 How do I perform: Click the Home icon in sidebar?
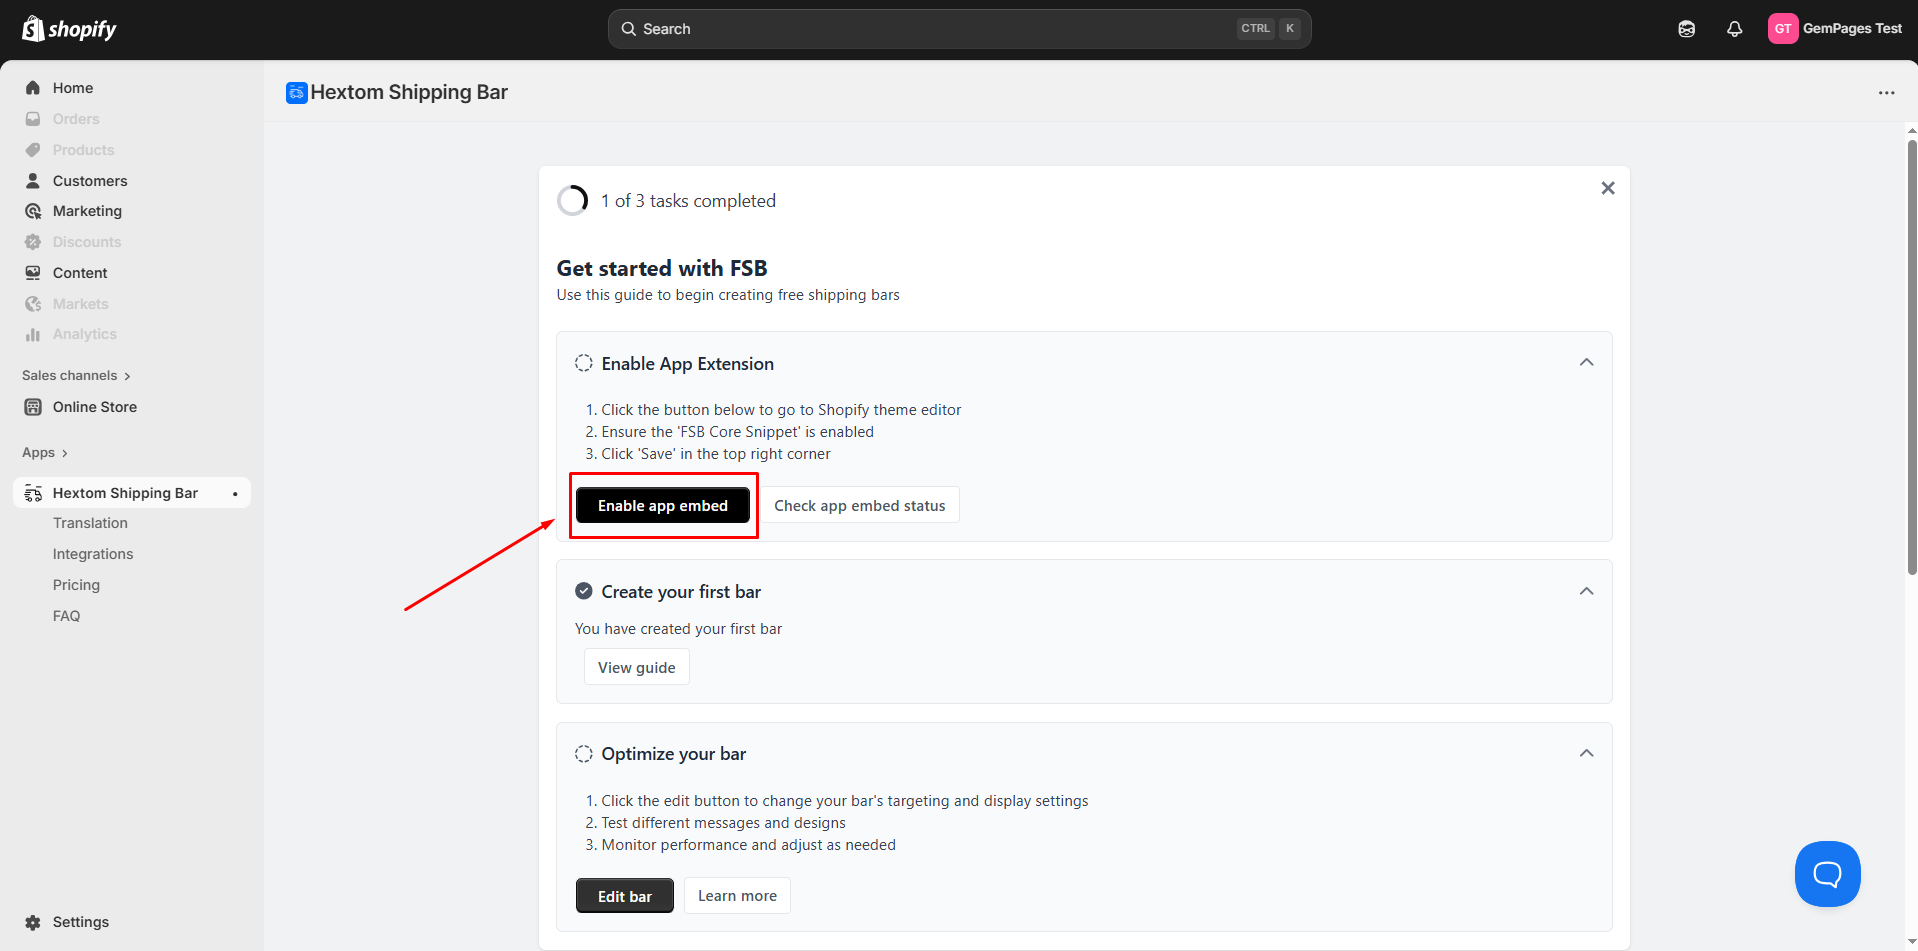33,88
